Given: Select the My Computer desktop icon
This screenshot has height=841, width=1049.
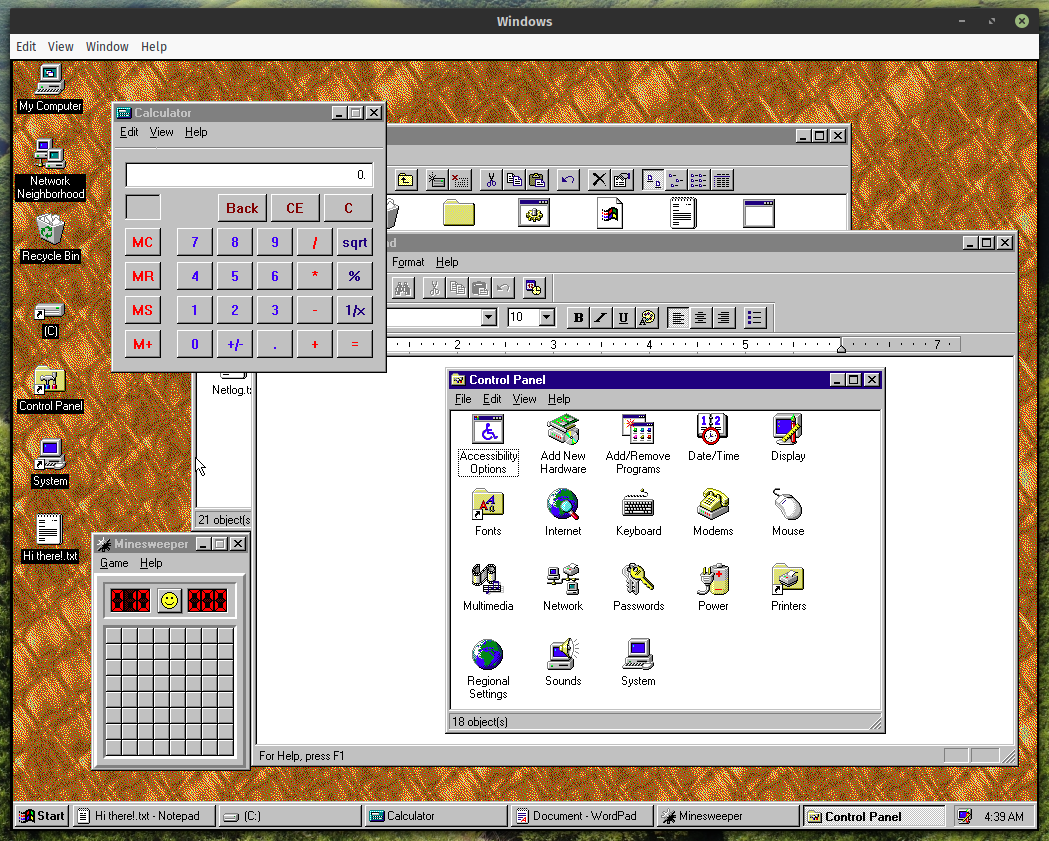Looking at the screenshot, I should pos(50,88).
